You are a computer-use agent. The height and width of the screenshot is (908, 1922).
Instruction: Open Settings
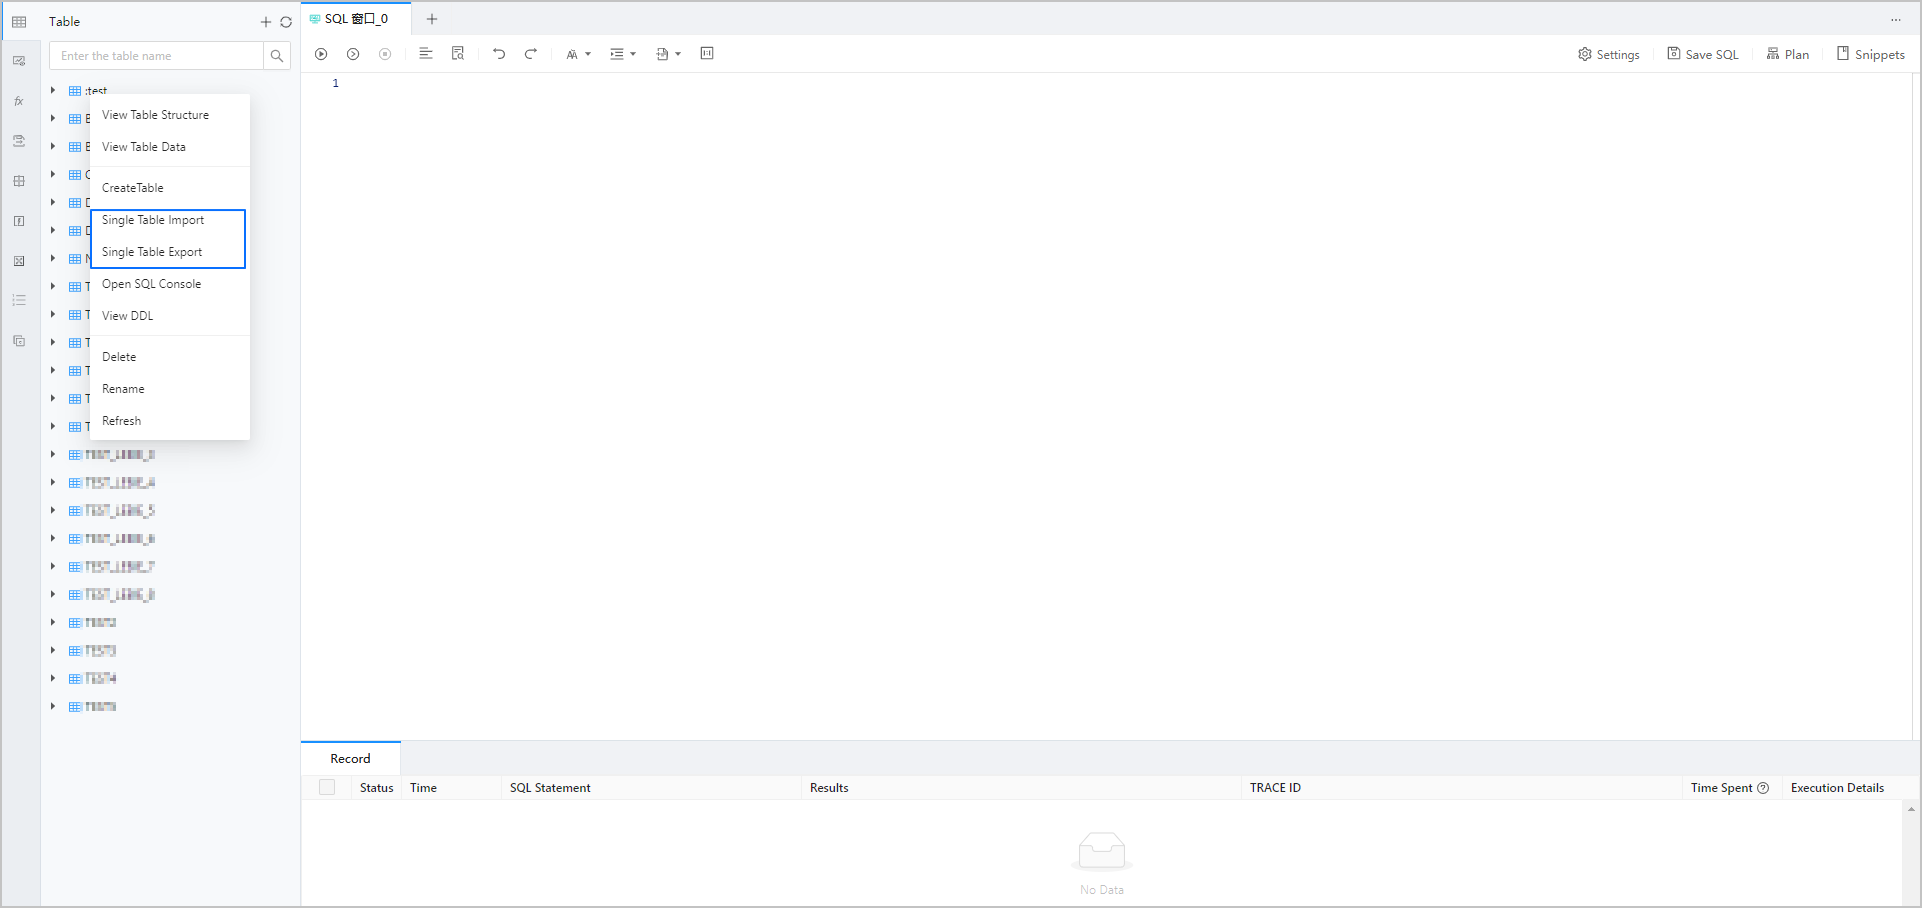pos(1609,55)
